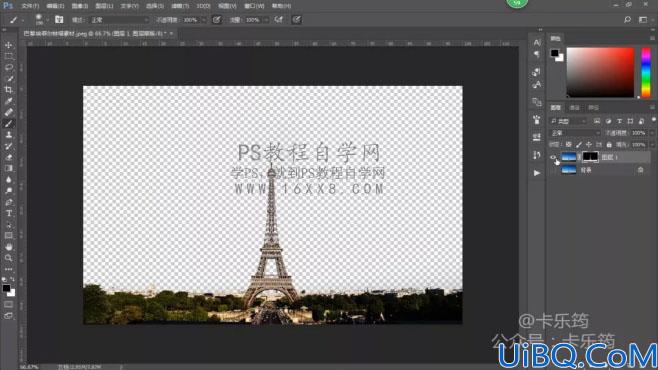Toggle lock transparent pixels
This screenshot has height=370, width=658.
pyautogui.click(x=569, y=144)
